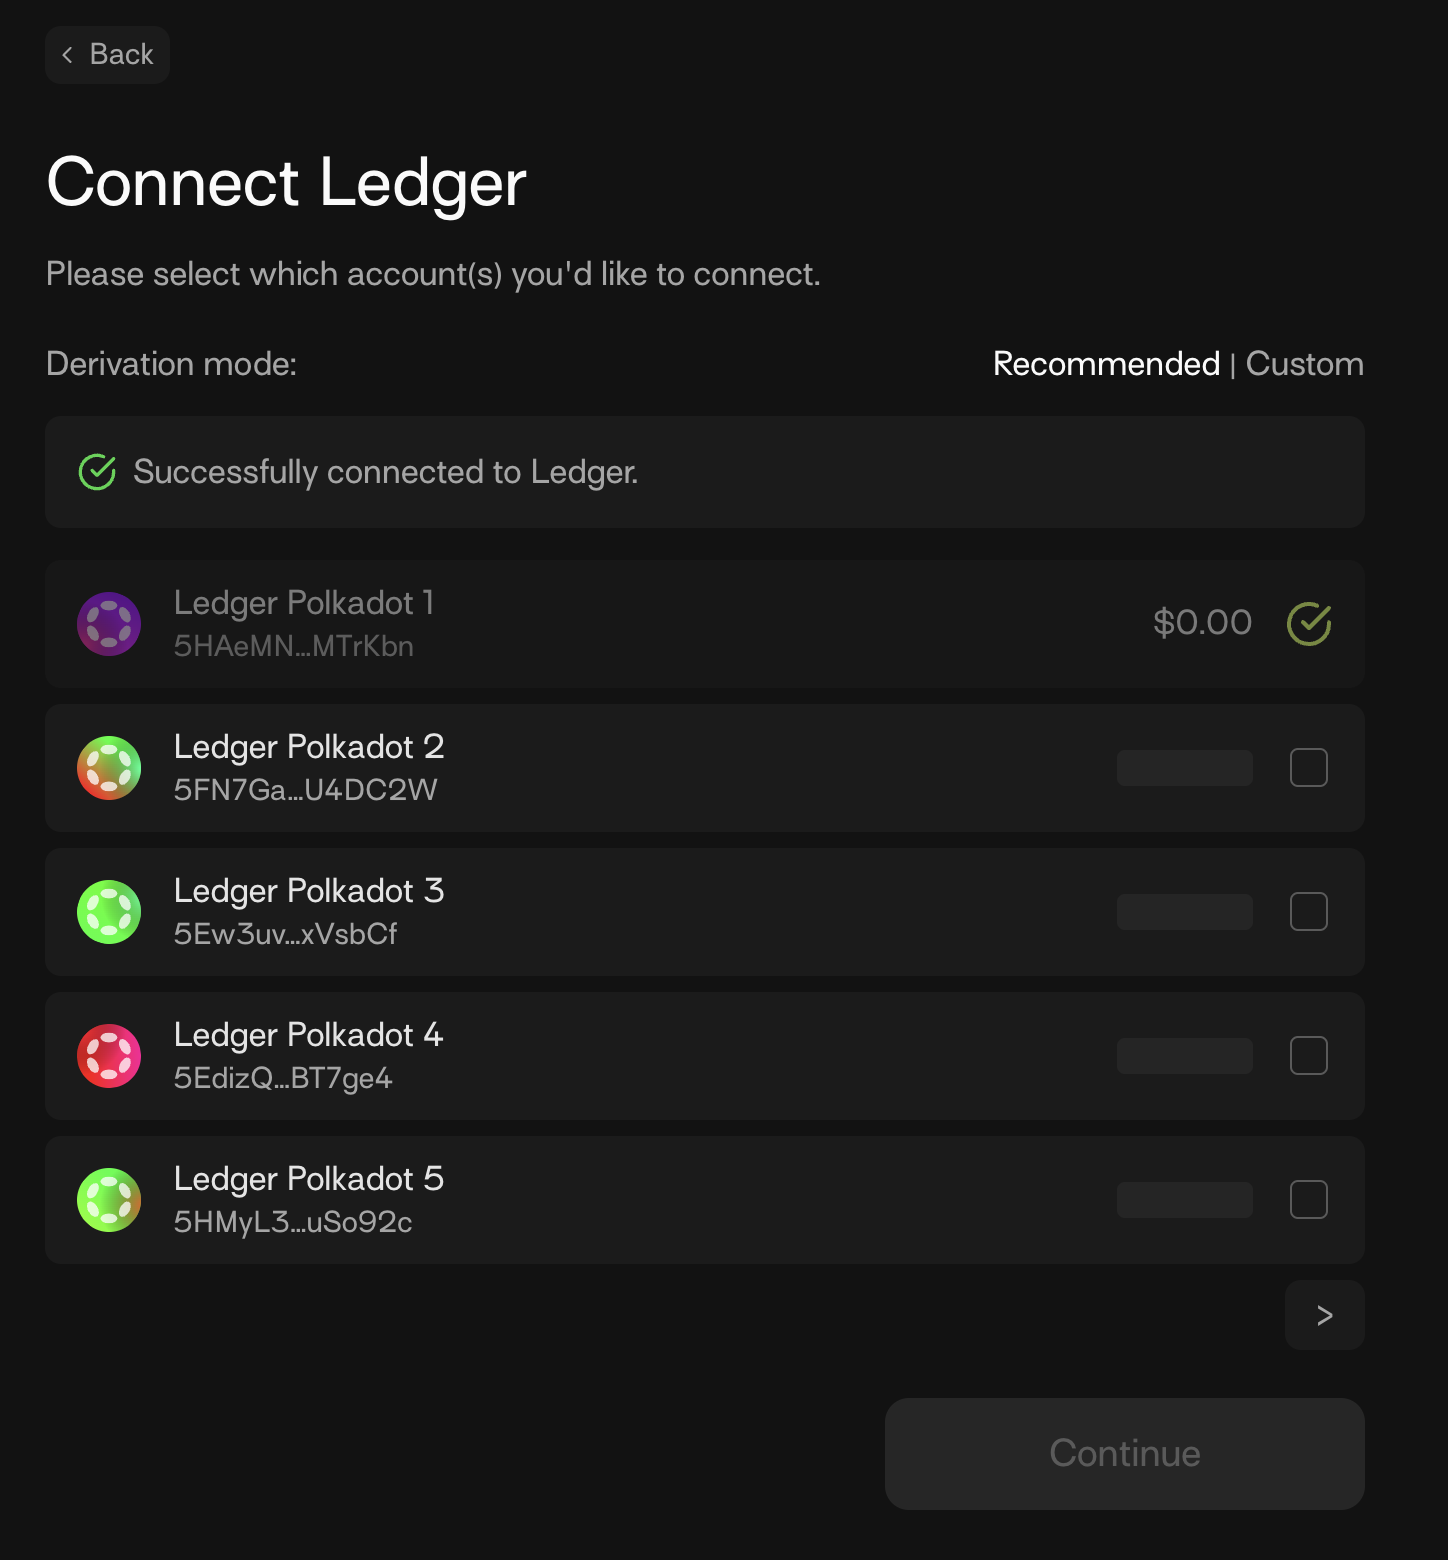Click the back chevron icon

click(x=67, y=55)
